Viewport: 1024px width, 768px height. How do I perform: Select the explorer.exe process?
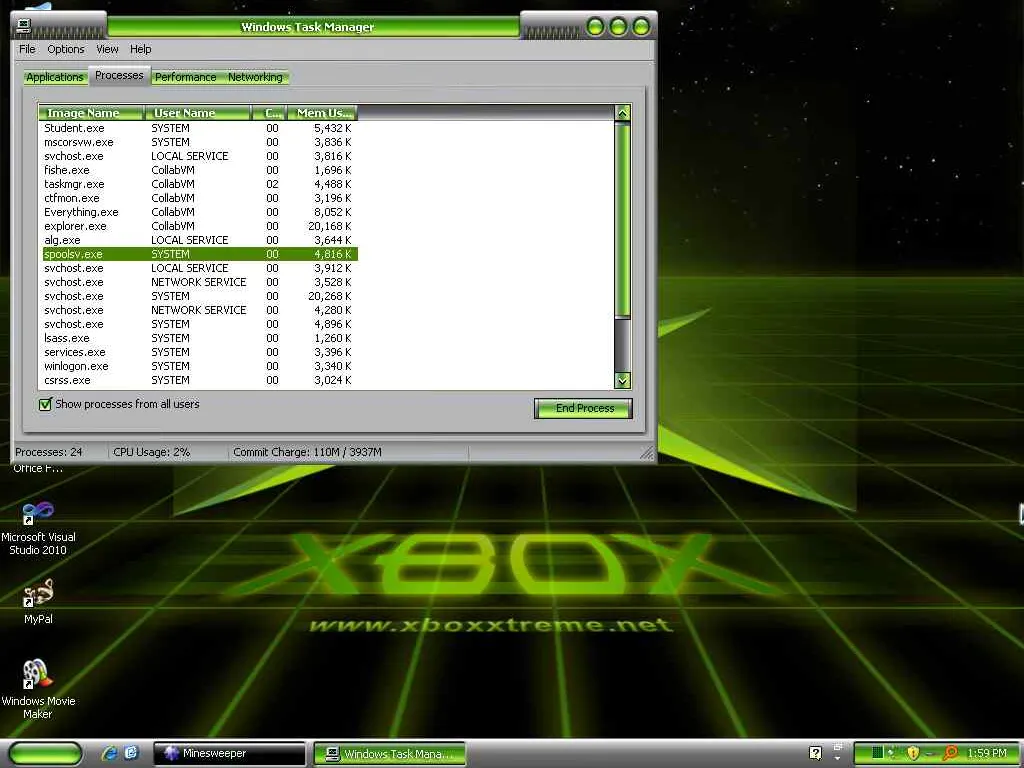point(200,226)
